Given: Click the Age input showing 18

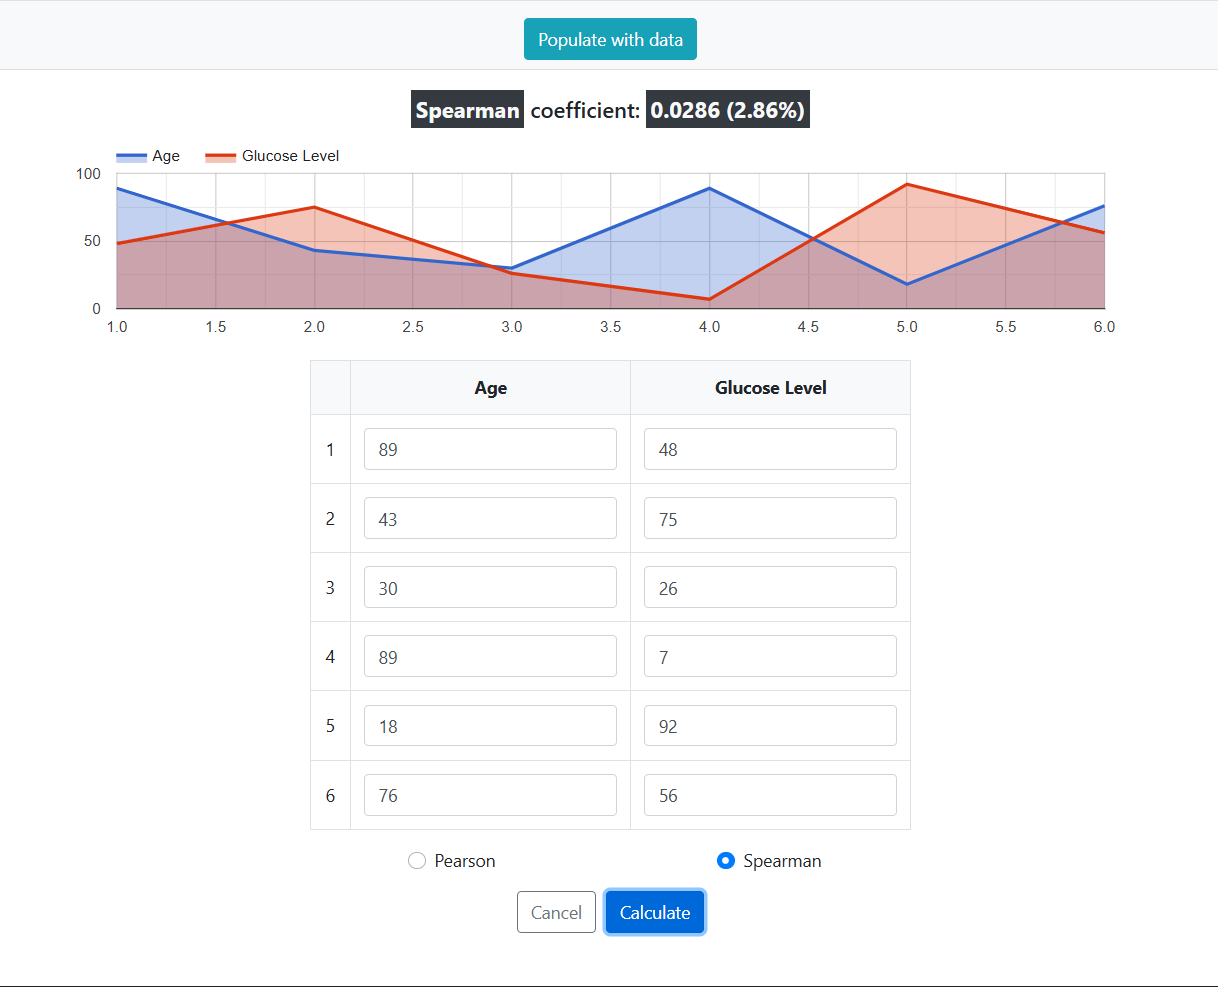Looking at the screenshot, I should (490, 725).
